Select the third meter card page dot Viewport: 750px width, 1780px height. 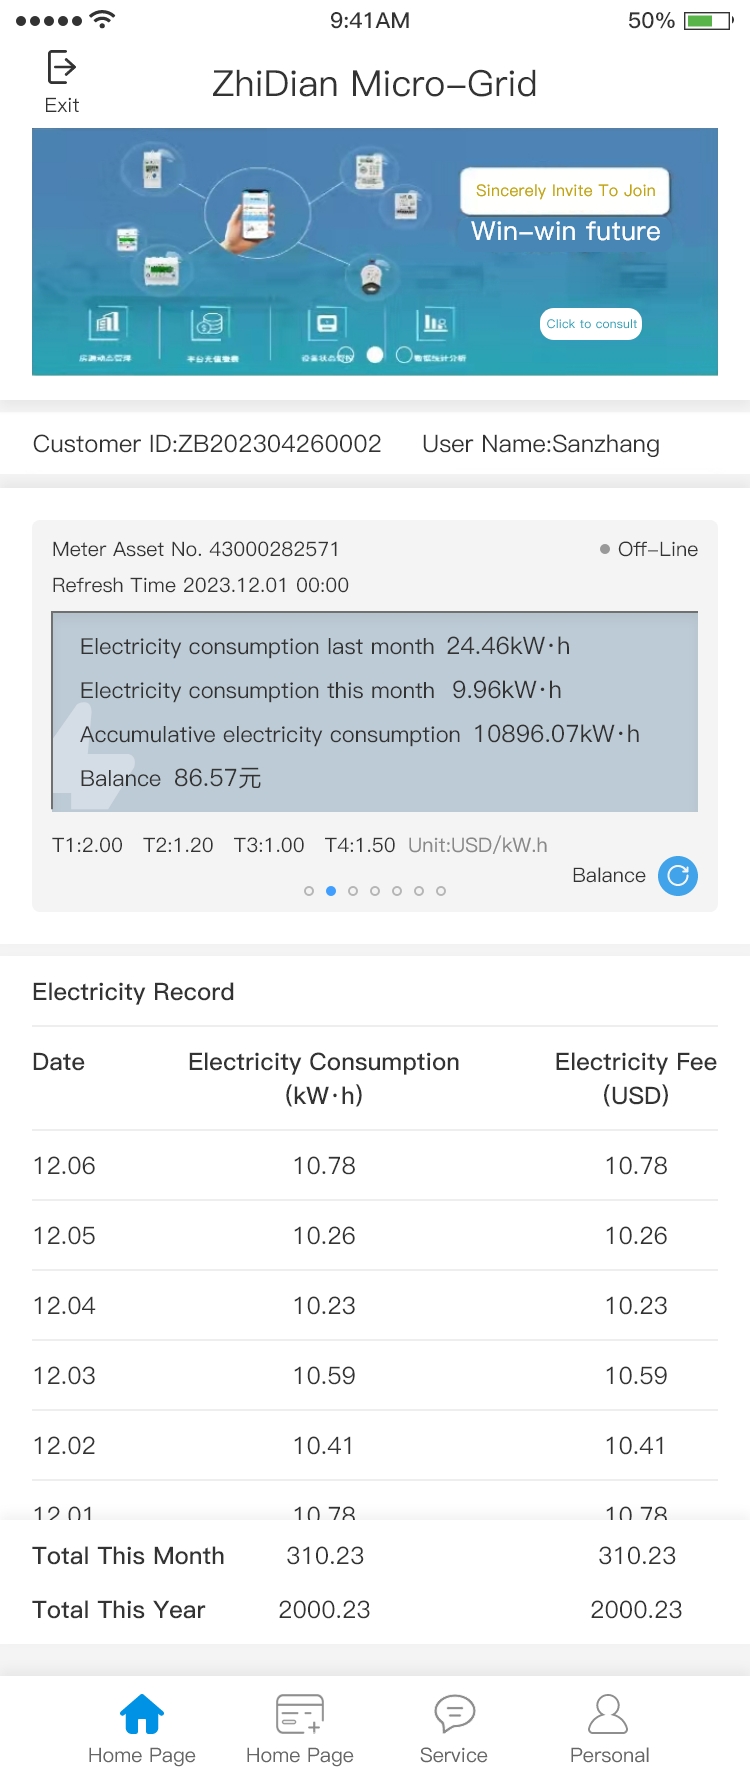coord(353,891)
